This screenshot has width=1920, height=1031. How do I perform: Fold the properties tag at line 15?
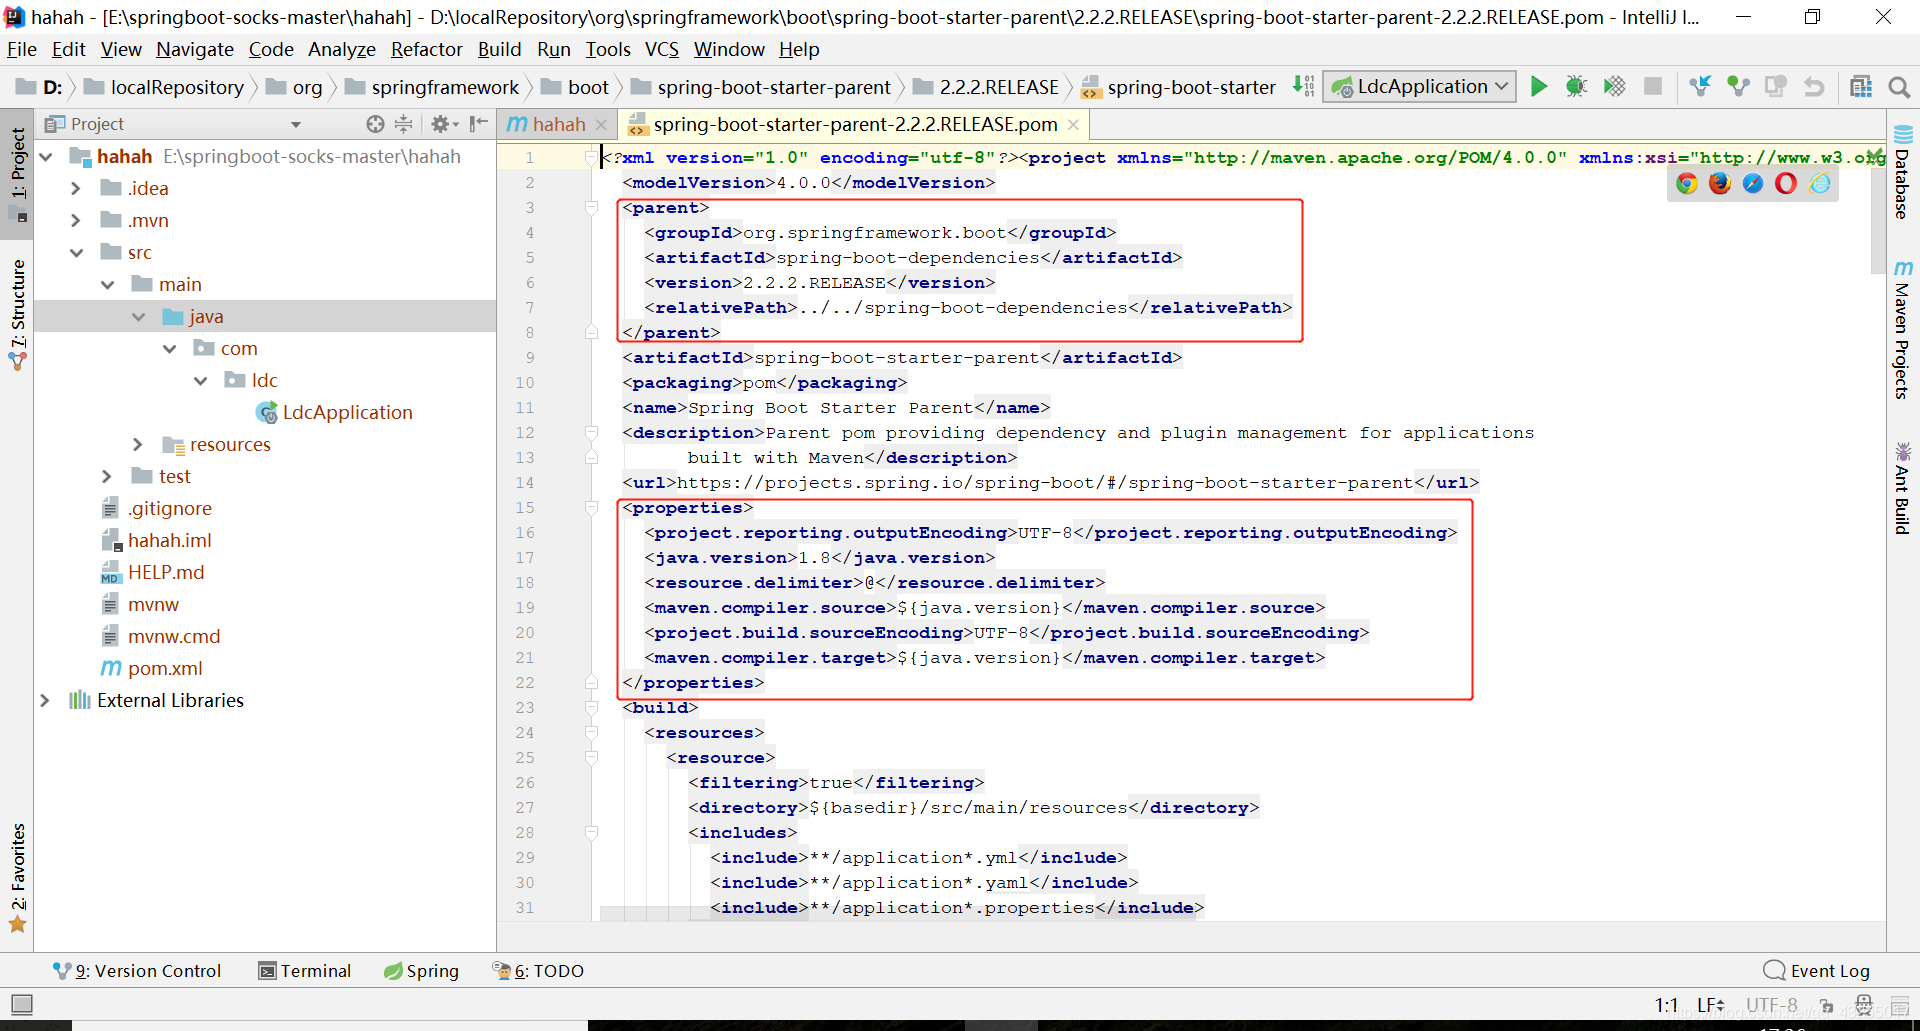click(x=591, y=508)
